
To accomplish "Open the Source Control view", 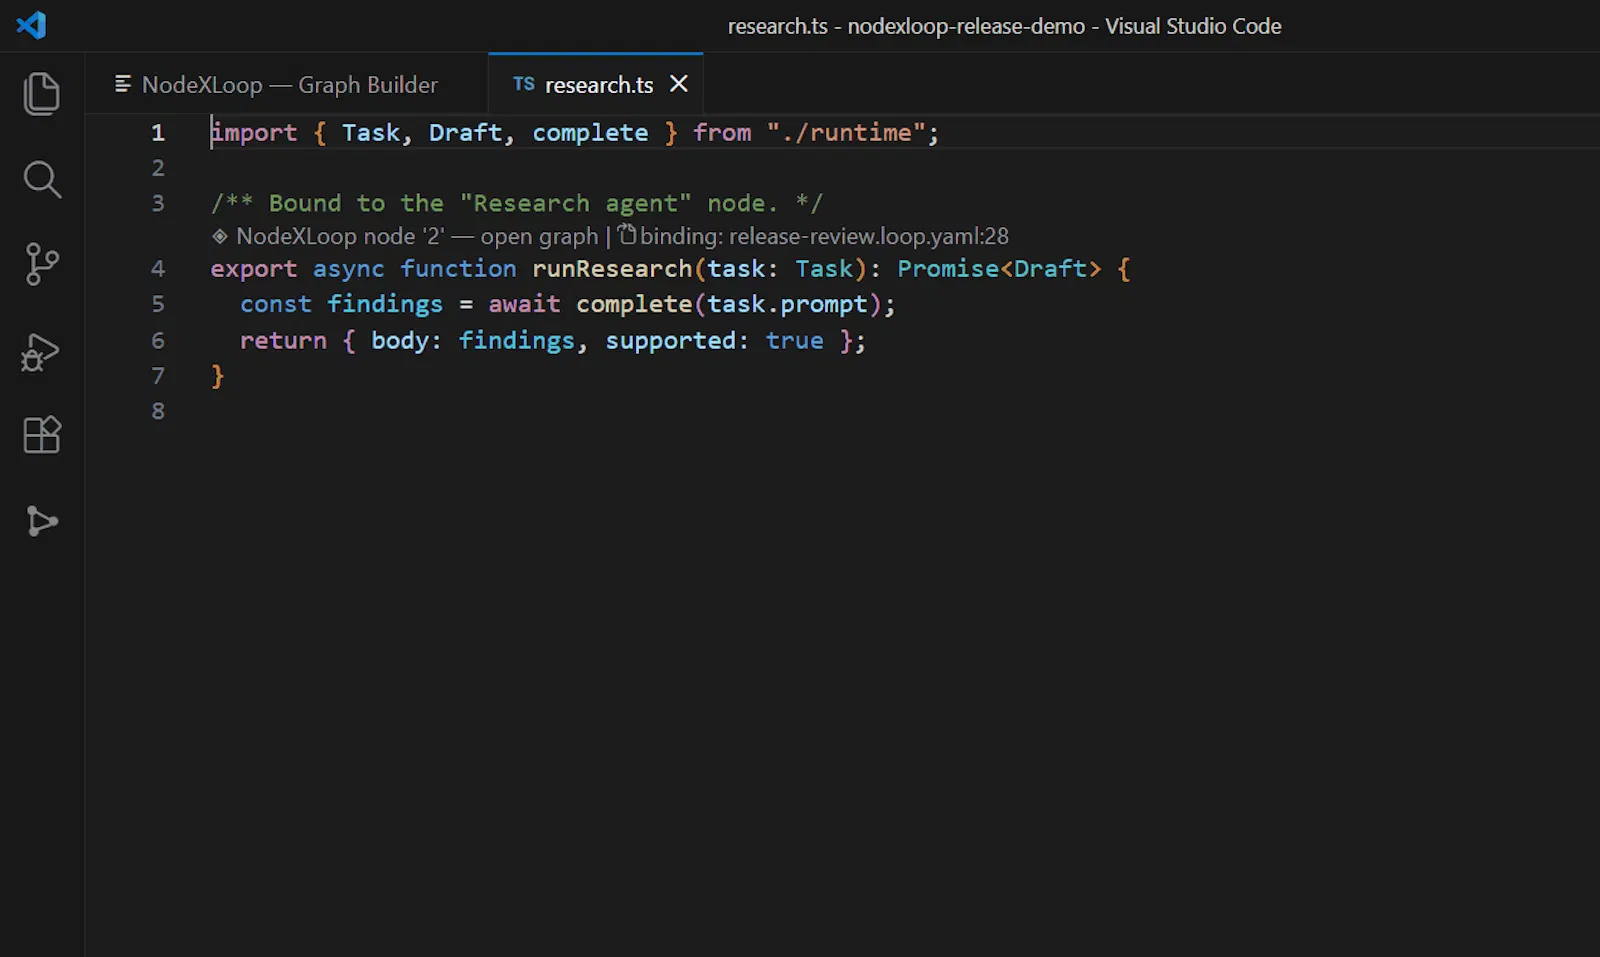I will point(41,265).
